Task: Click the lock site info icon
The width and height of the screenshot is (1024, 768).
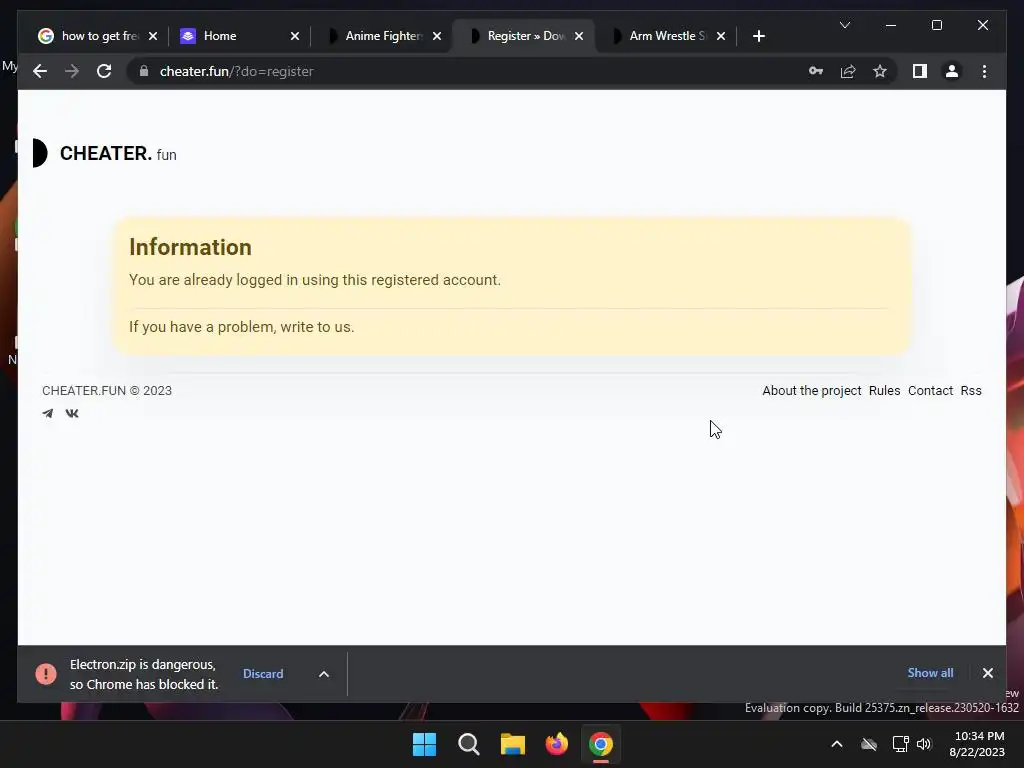Action: click(144, 71)
